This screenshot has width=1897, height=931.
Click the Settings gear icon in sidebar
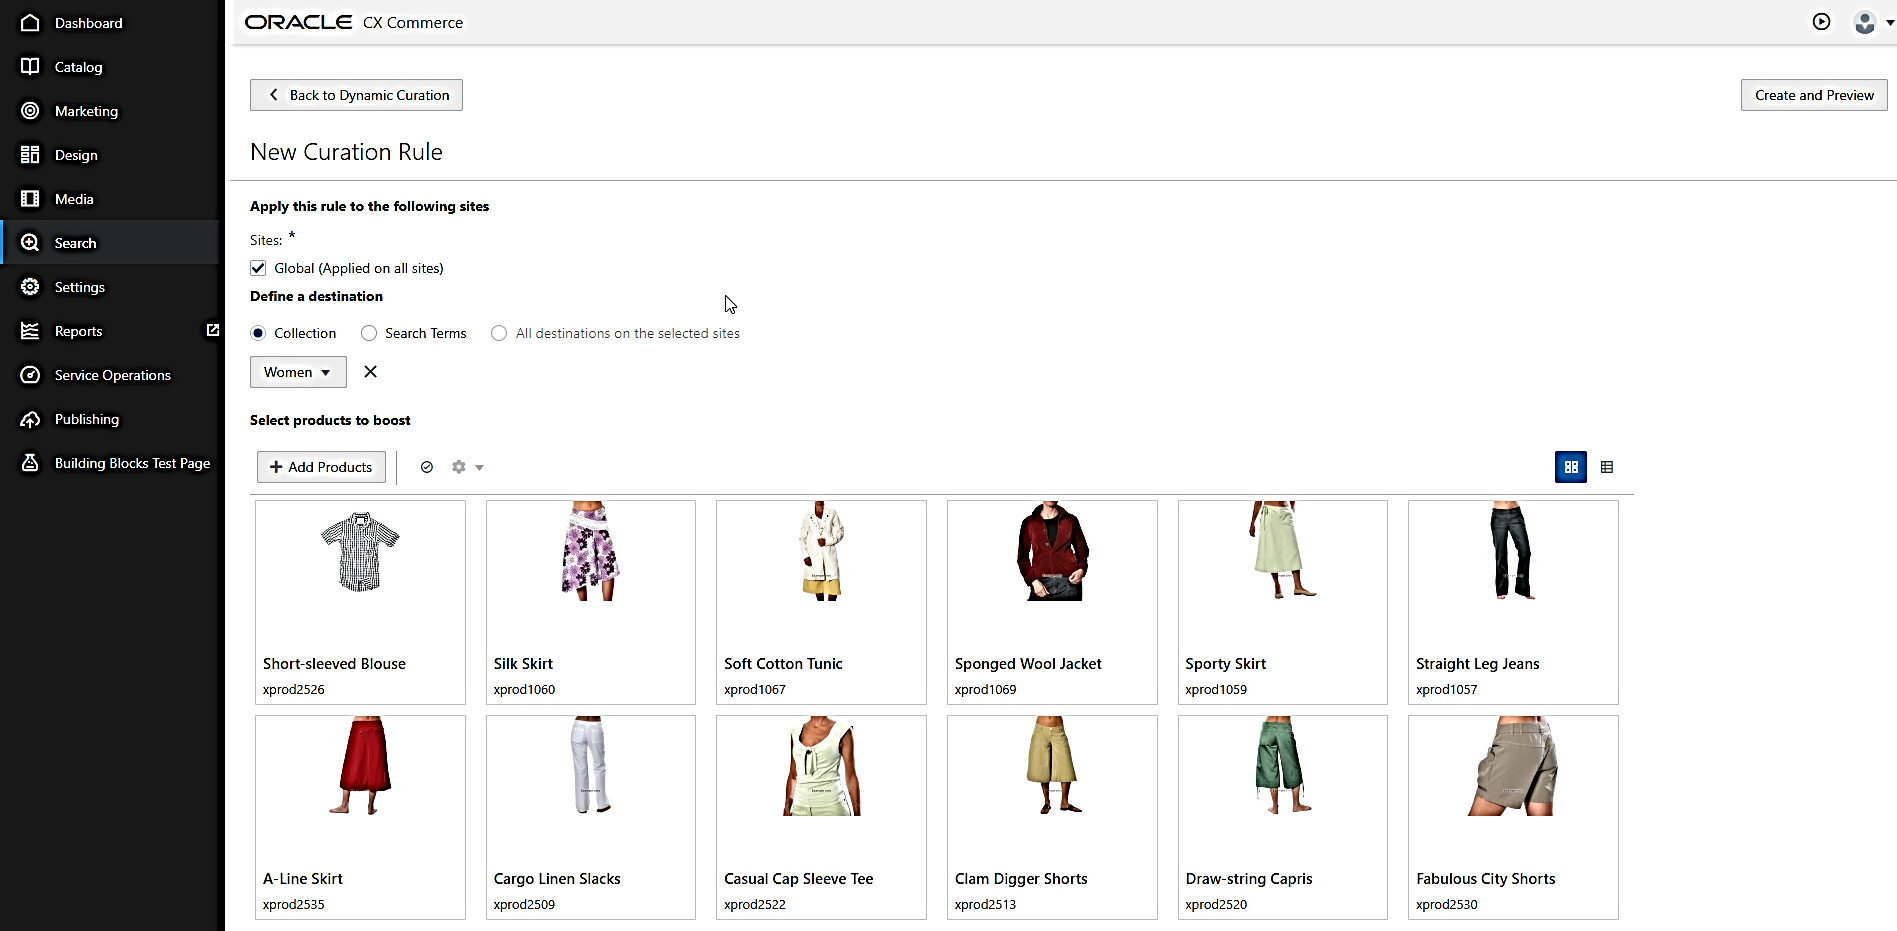click(30, 286)
